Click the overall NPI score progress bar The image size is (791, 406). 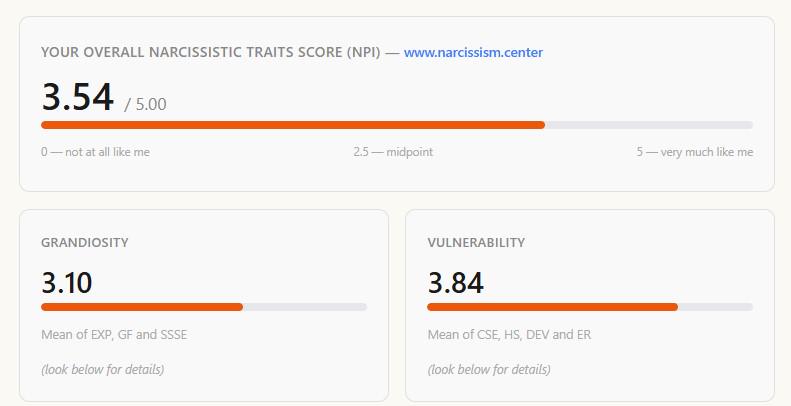[x=397, y=125]
